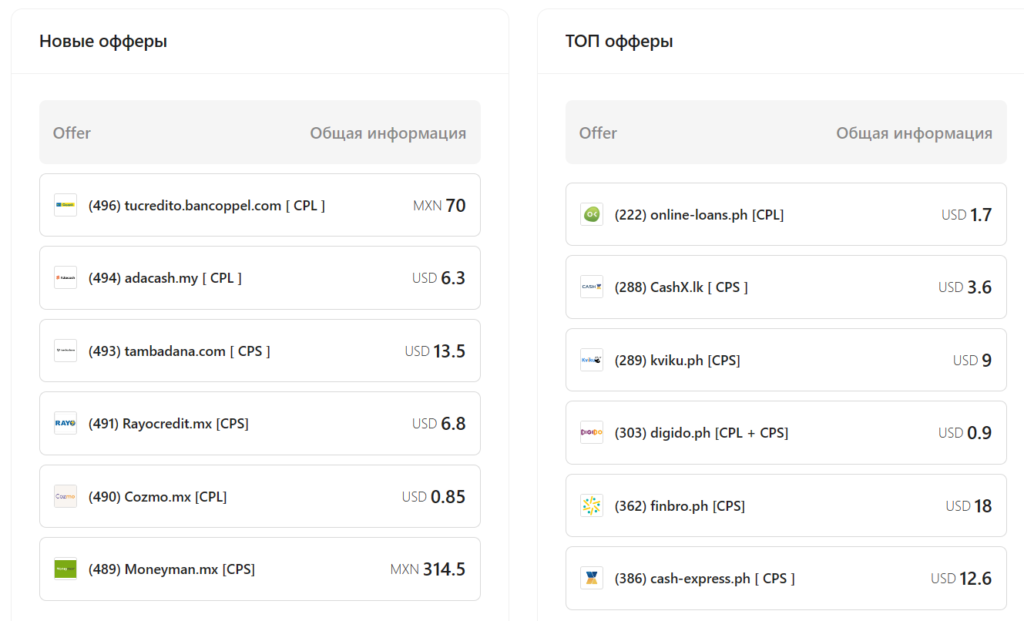The height and width of the screenshot is (621, 1024).
Task: Click the green Moneyman.mx logo
Action: pos(65,569)
